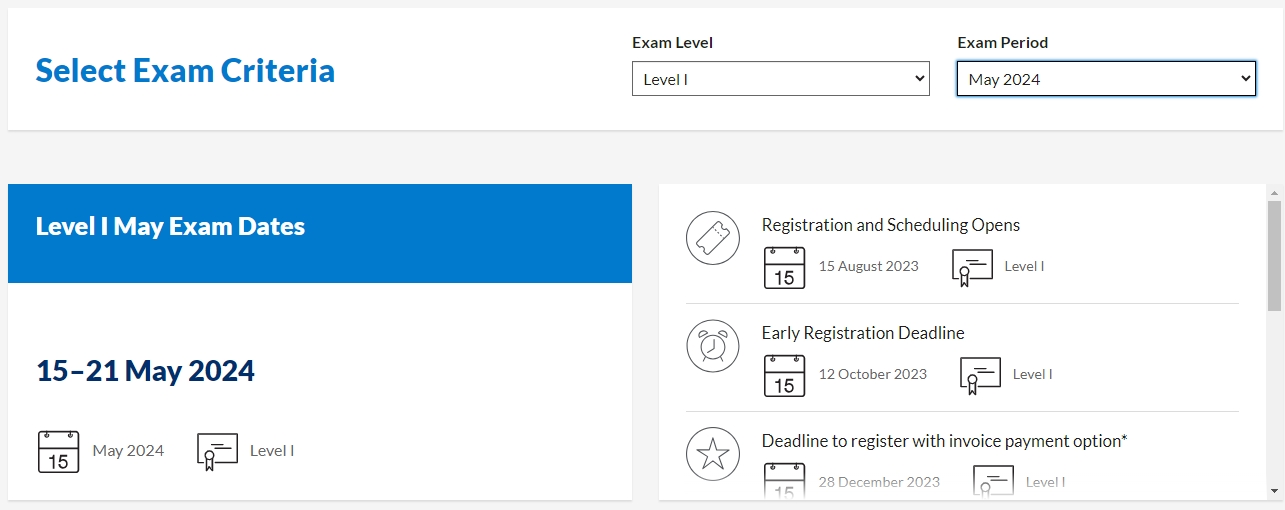Image resolution: width=1285 pixels, height=510 pixels.
Task: Open the Exam Period dropdown
Action: [x=1105, y=79]
